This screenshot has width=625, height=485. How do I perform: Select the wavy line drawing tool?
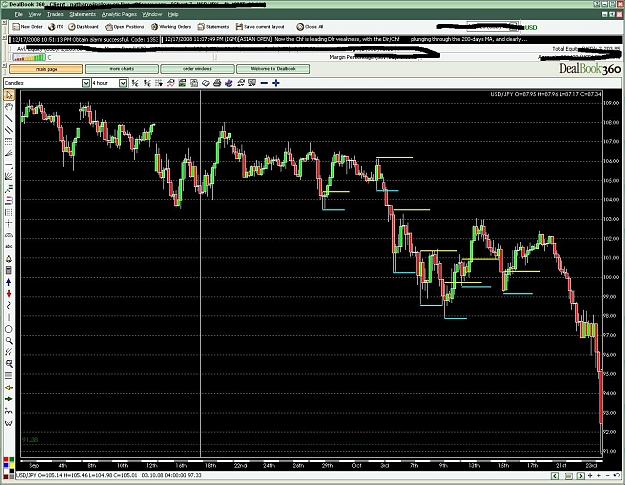coord(9,306)
